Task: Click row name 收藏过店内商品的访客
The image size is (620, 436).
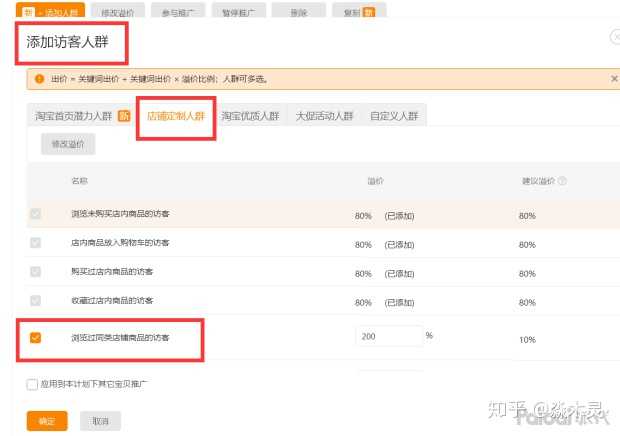Action: coord(112,300)
